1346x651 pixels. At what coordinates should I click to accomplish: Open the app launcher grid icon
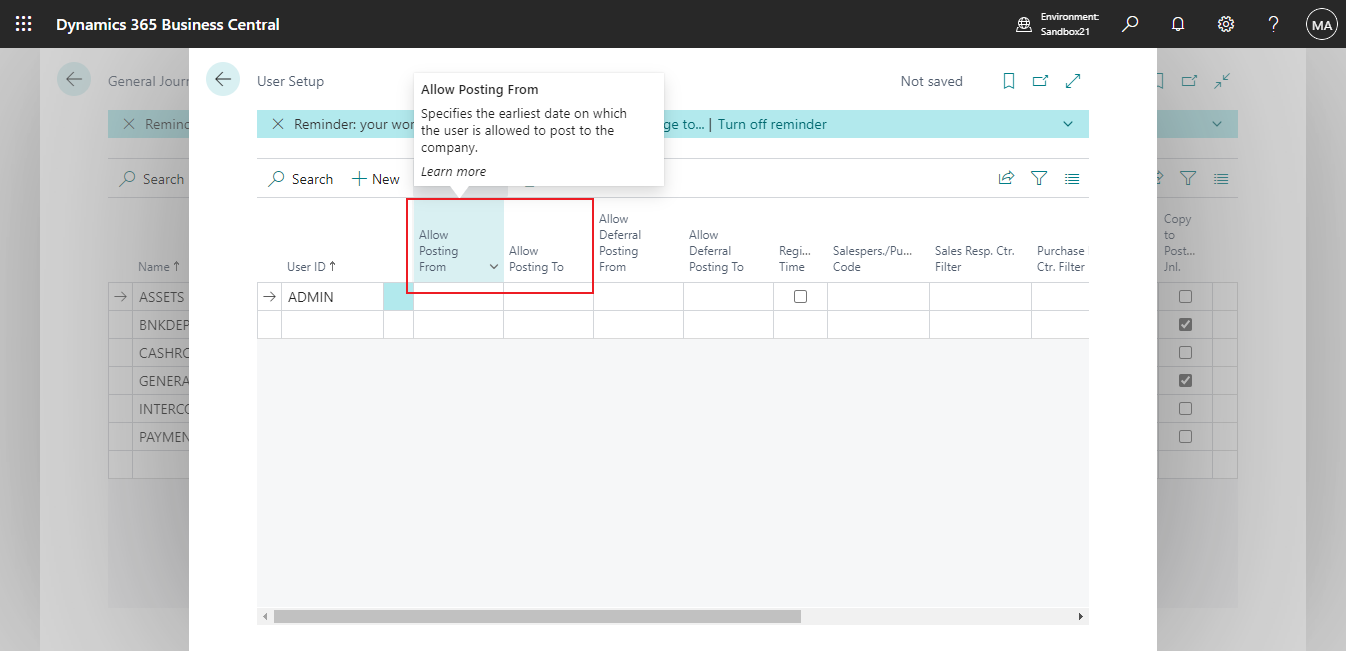pyautogui.click(x=24, y=23)
